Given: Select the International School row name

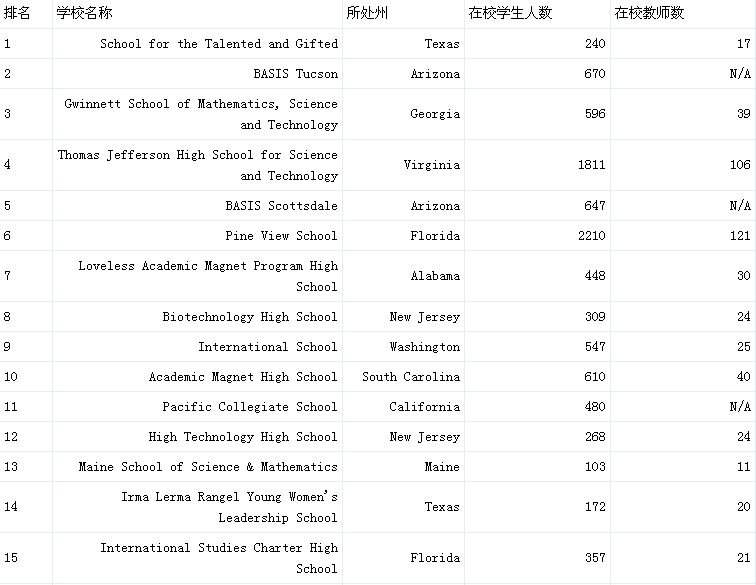Looking at the screenshot, I should point(268,347).
